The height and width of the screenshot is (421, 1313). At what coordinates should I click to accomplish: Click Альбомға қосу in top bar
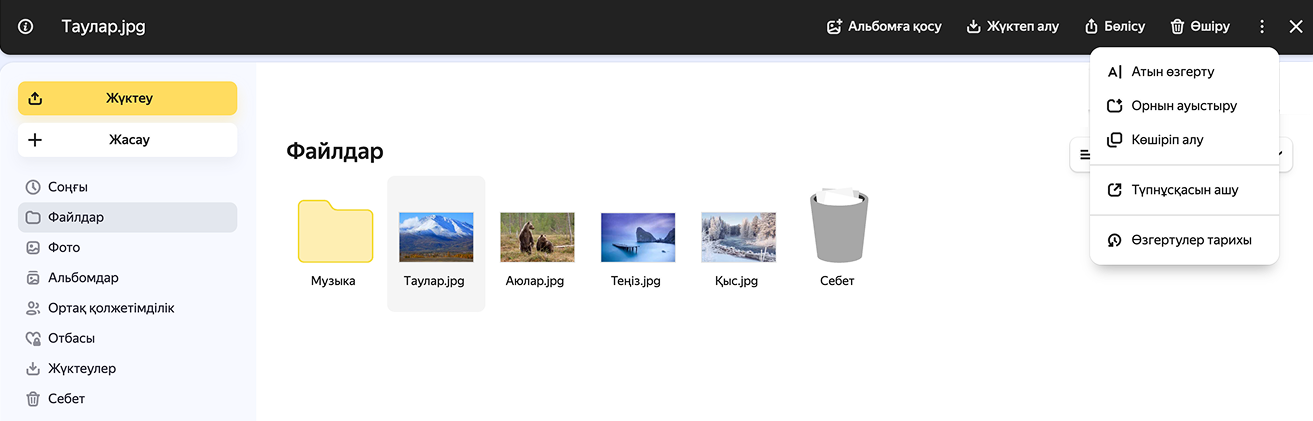point(883,27)
